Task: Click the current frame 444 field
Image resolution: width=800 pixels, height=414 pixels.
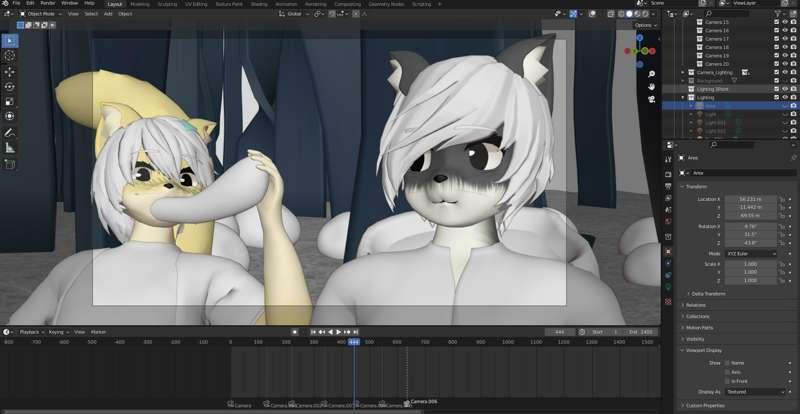Action: [560, 332]
